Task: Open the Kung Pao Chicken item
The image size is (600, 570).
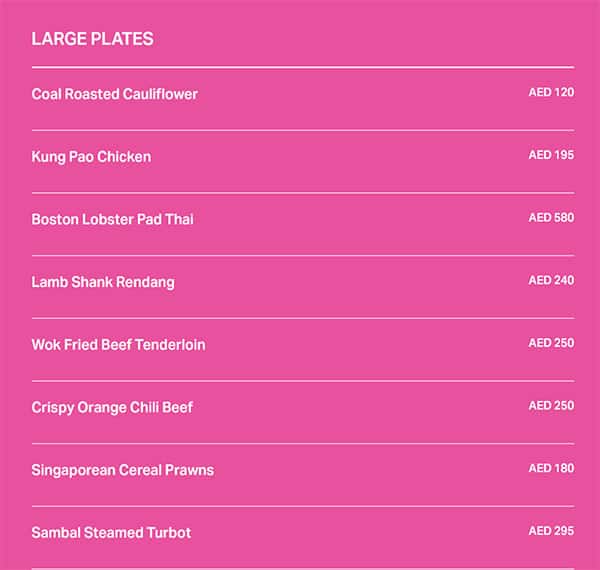Action: (91, 157)
